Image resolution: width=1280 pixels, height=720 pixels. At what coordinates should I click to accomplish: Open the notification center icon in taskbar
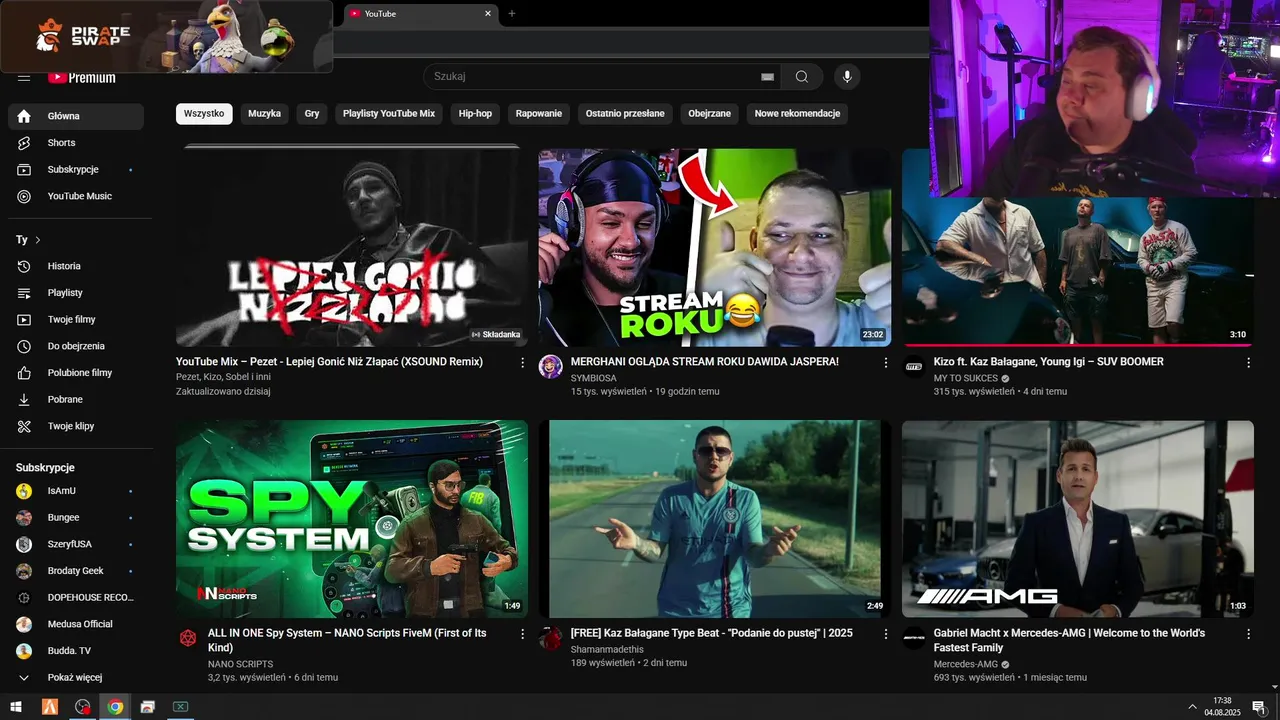click(x=1259, y=707)
